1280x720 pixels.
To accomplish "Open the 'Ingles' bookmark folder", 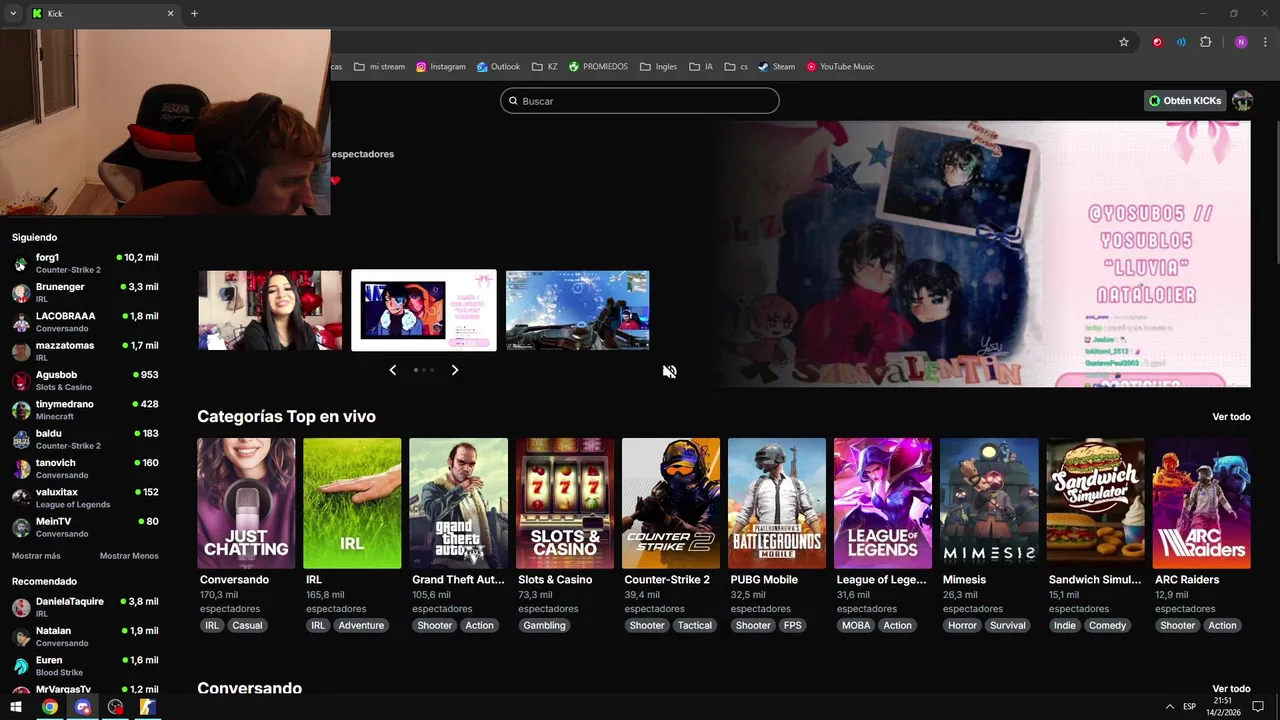I will point(658,67).
